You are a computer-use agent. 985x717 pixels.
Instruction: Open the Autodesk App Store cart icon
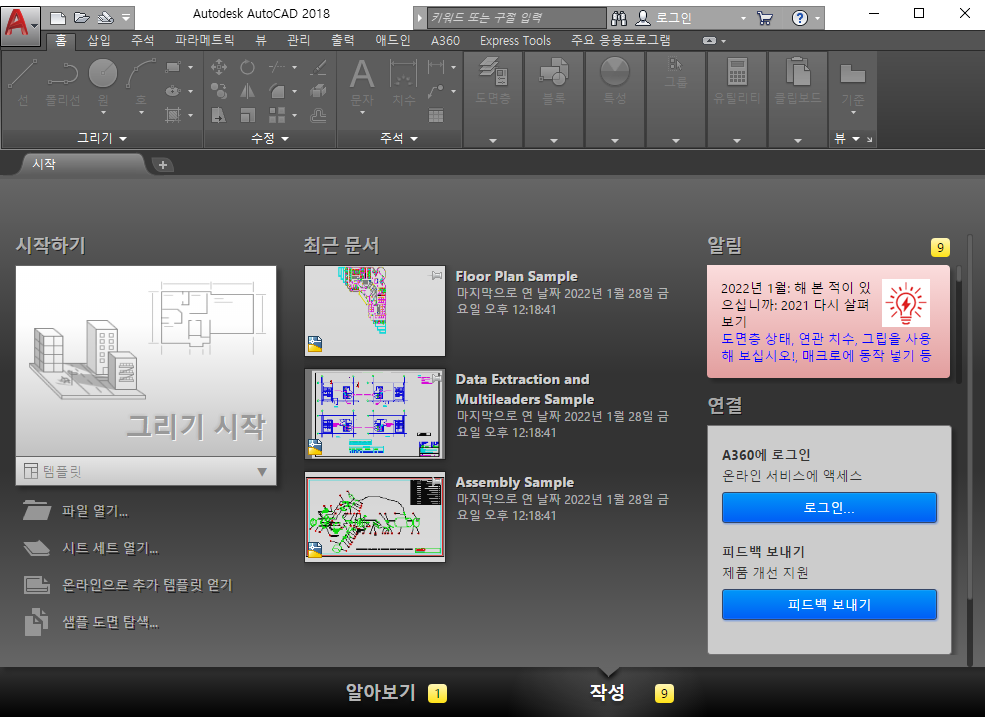coord(765,18)
